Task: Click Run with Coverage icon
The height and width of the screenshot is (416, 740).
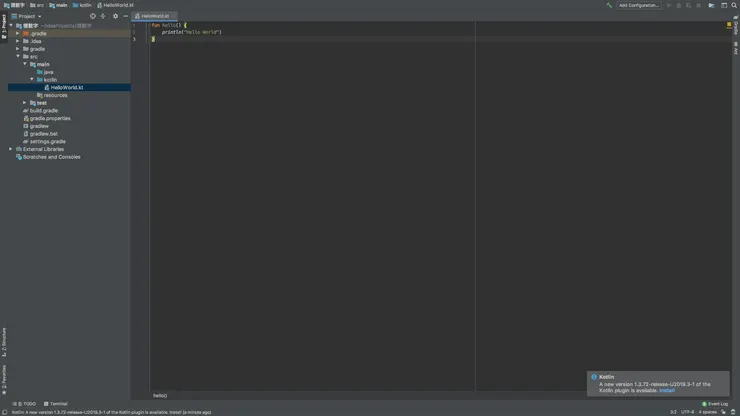Action: point(689,5)
